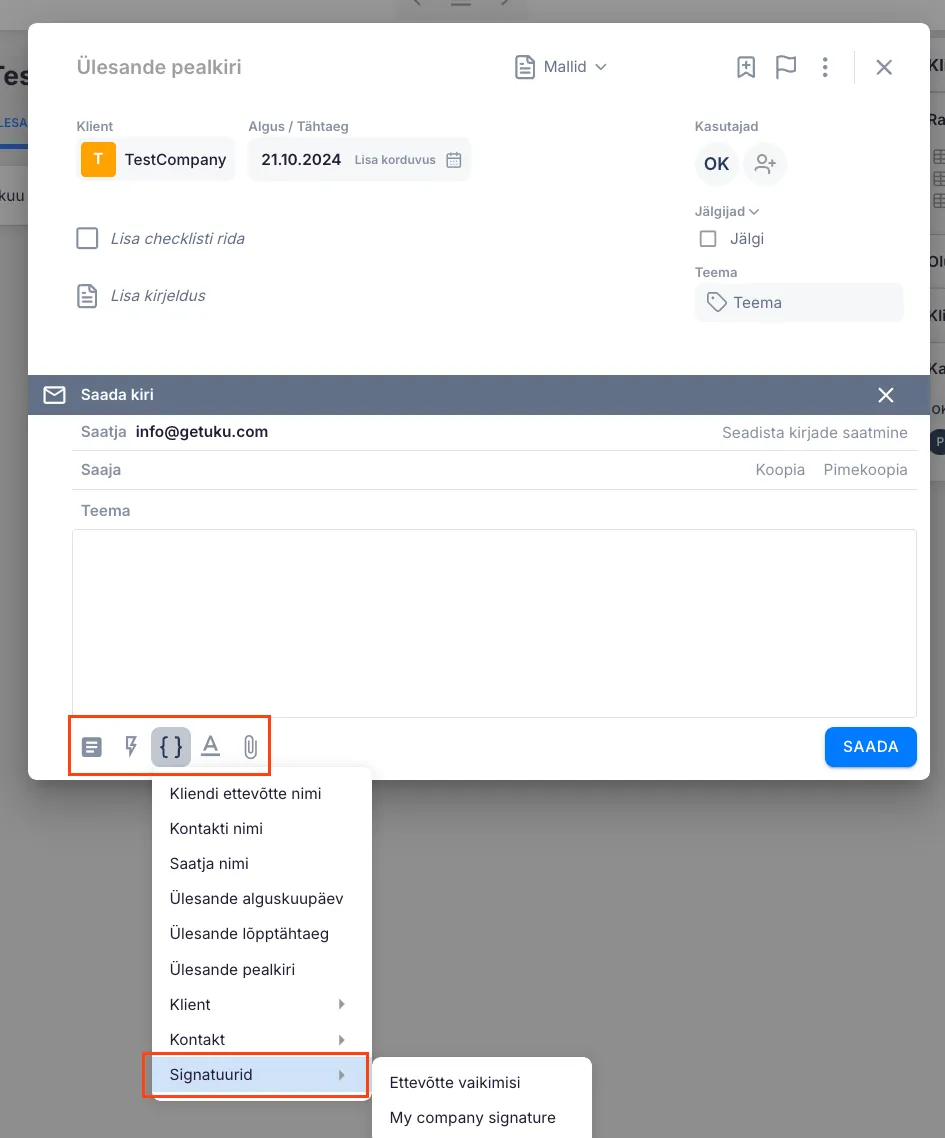Image resolution: width=945 pixels, height=1138 pixels.
Task: Click the flag icon in header
Action: point(786,67)
